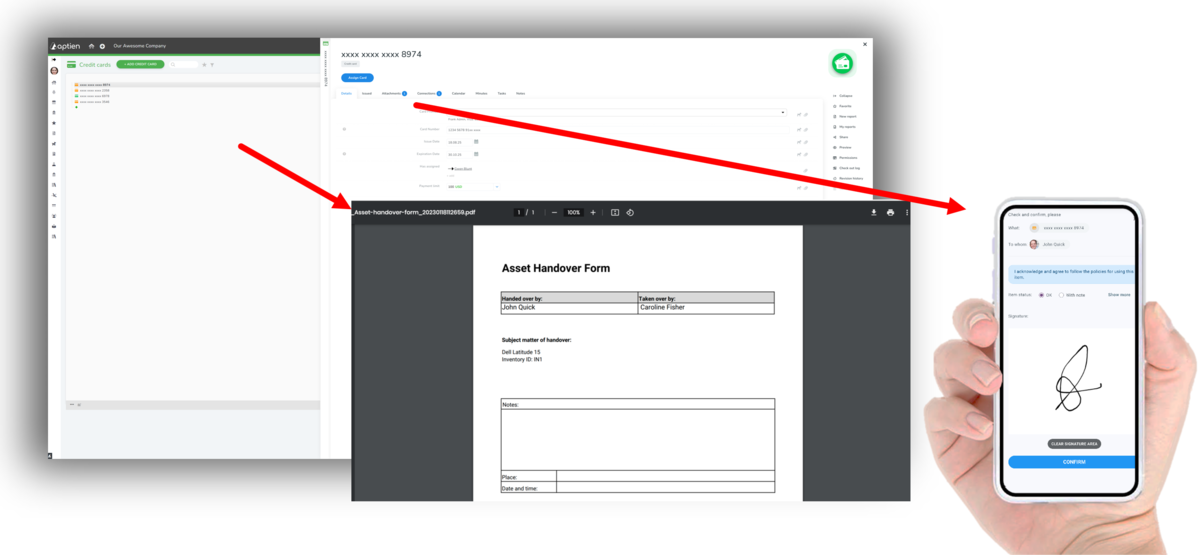Collapse the right side panel

(845, 95)
